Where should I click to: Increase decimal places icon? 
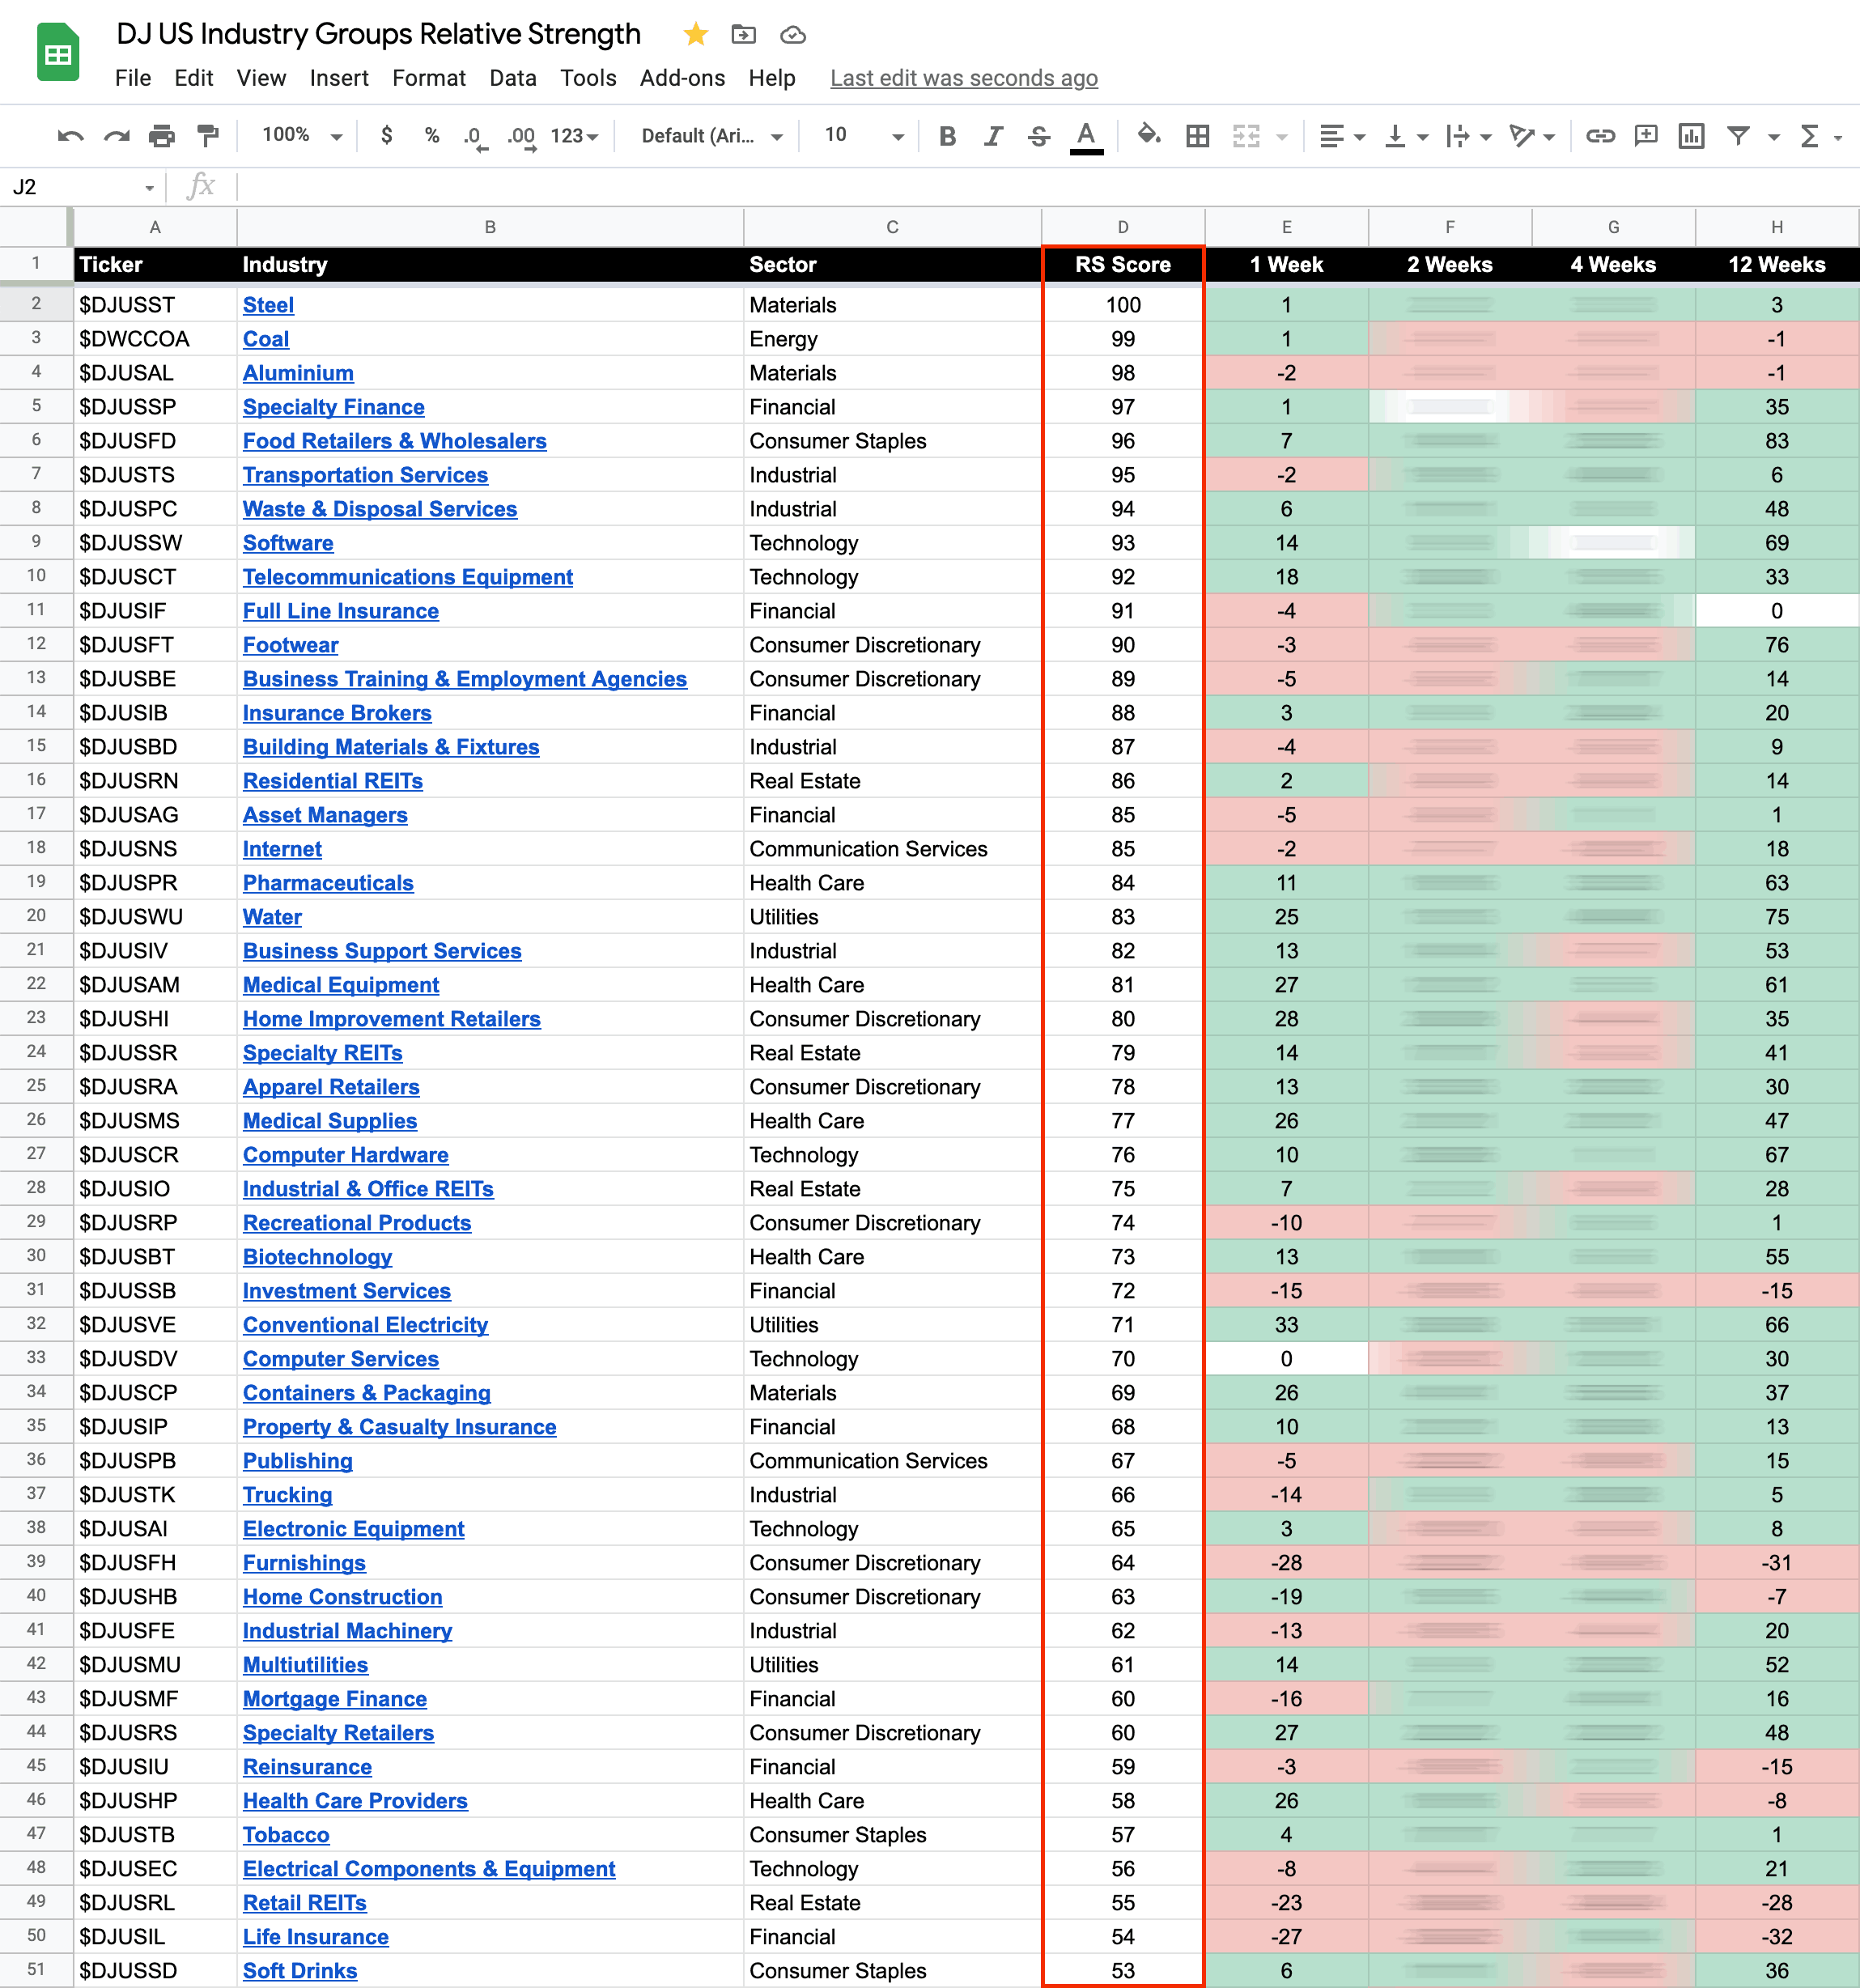521,137
